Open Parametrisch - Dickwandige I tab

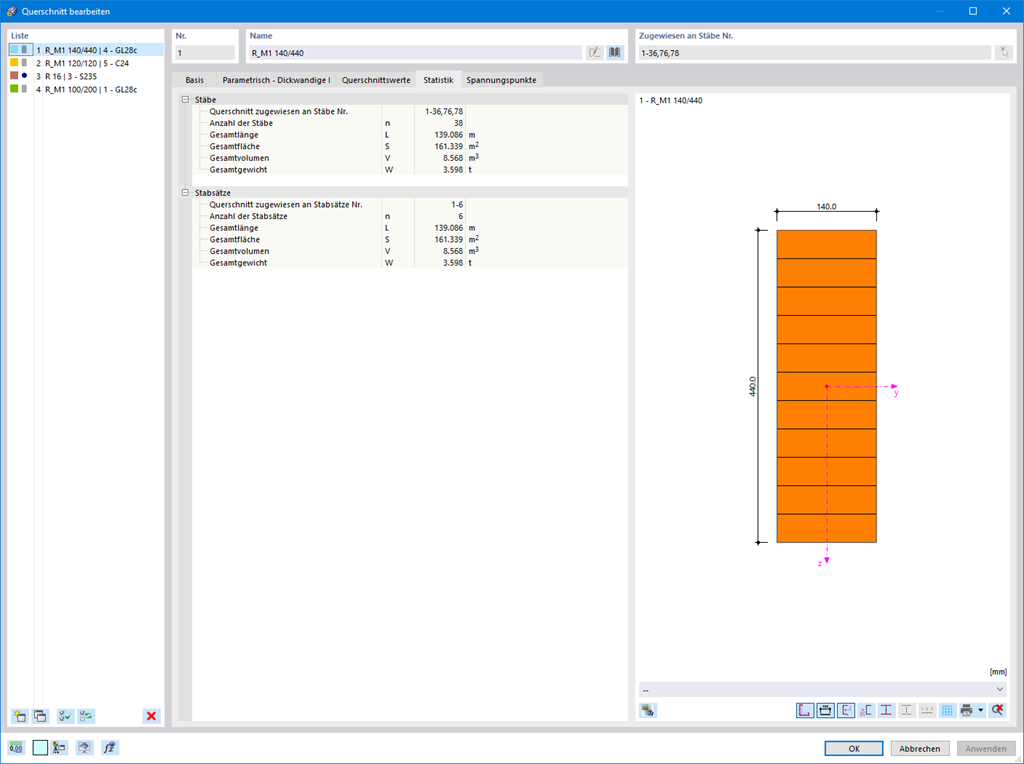pyautogui.click(x=276, y=80)
